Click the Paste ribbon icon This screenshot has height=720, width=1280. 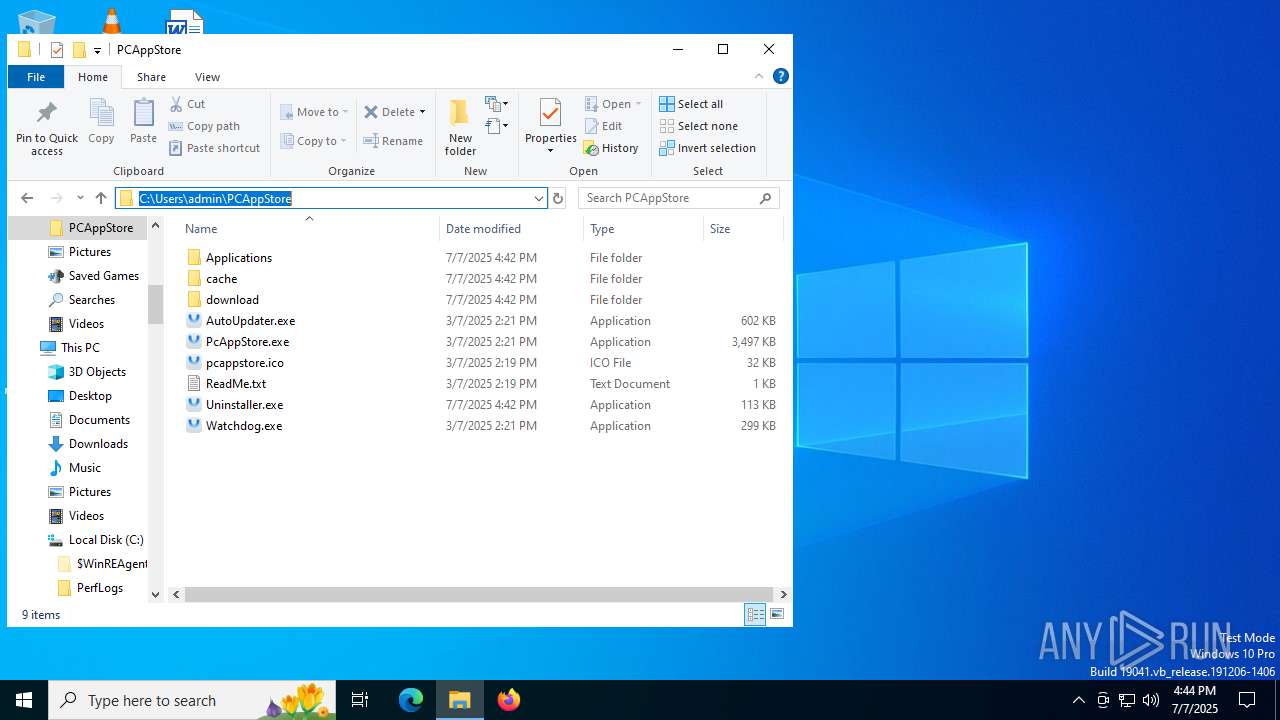(143, 112)
